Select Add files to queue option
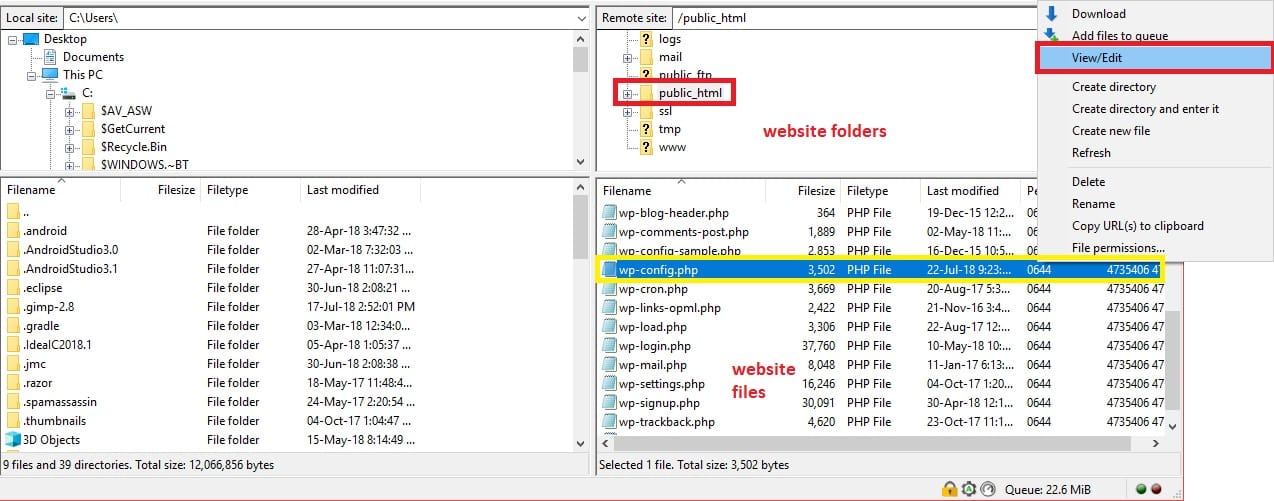The image size is (1274, 501). click(1119, 36)
